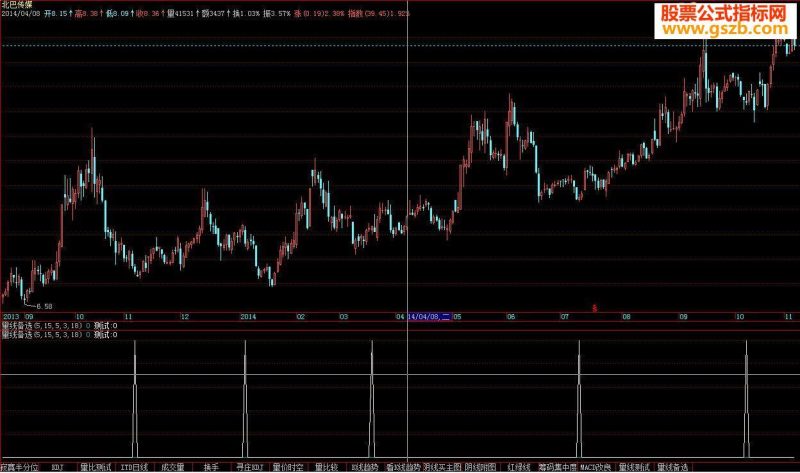800x473 pixels.
Task: Open the 成交量 volume indicator tab
Action: coord(172,467)
